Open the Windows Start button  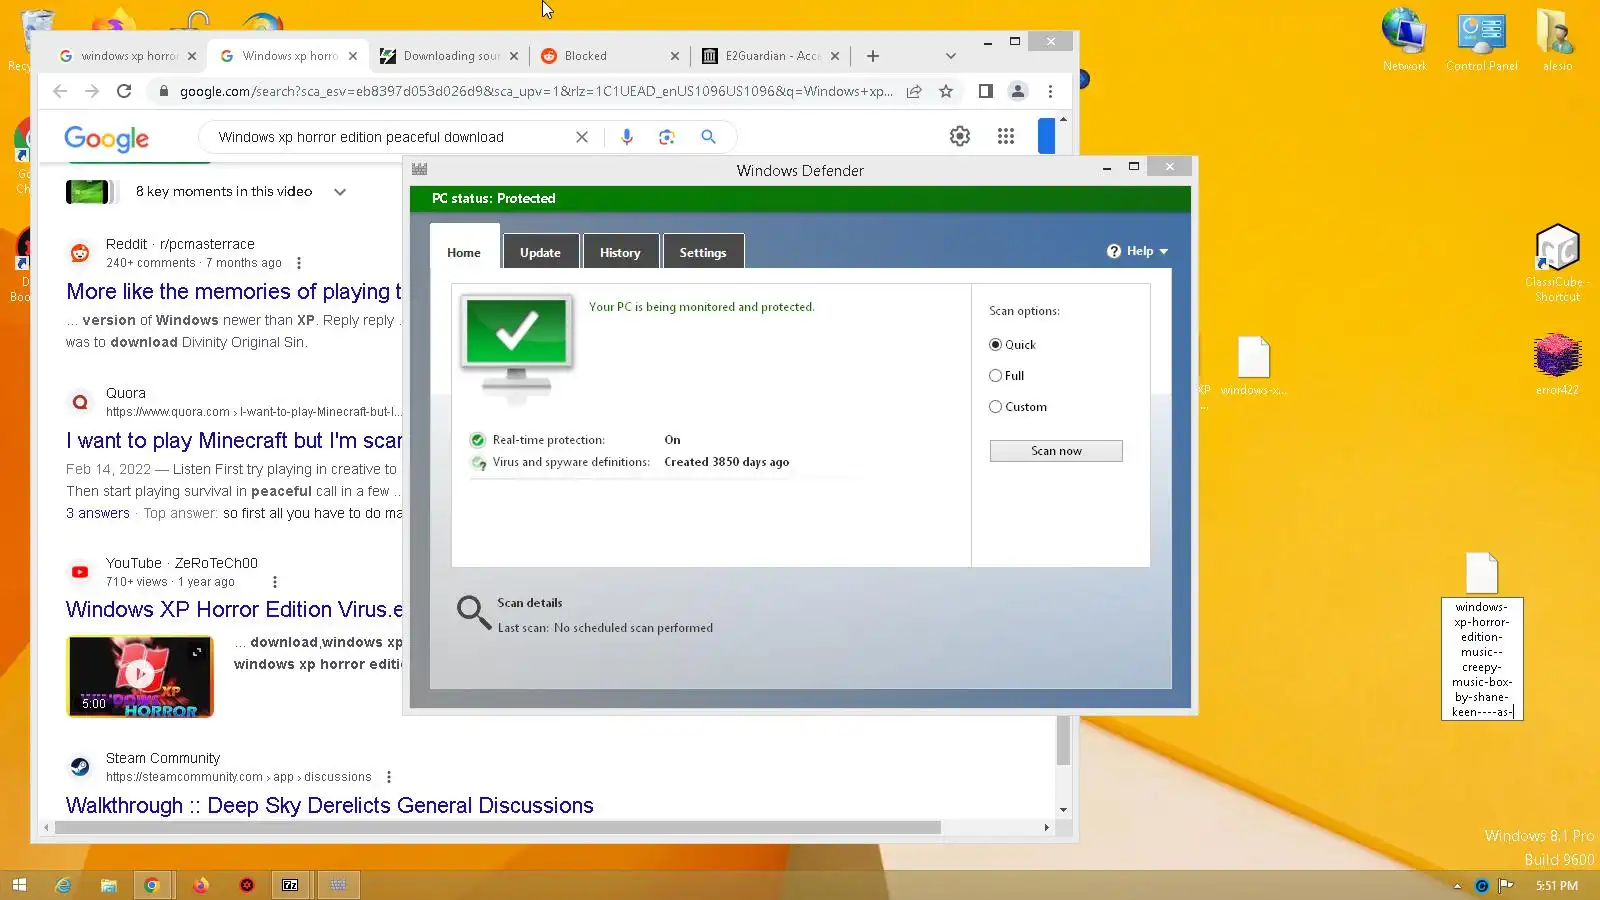pos(19,885)
